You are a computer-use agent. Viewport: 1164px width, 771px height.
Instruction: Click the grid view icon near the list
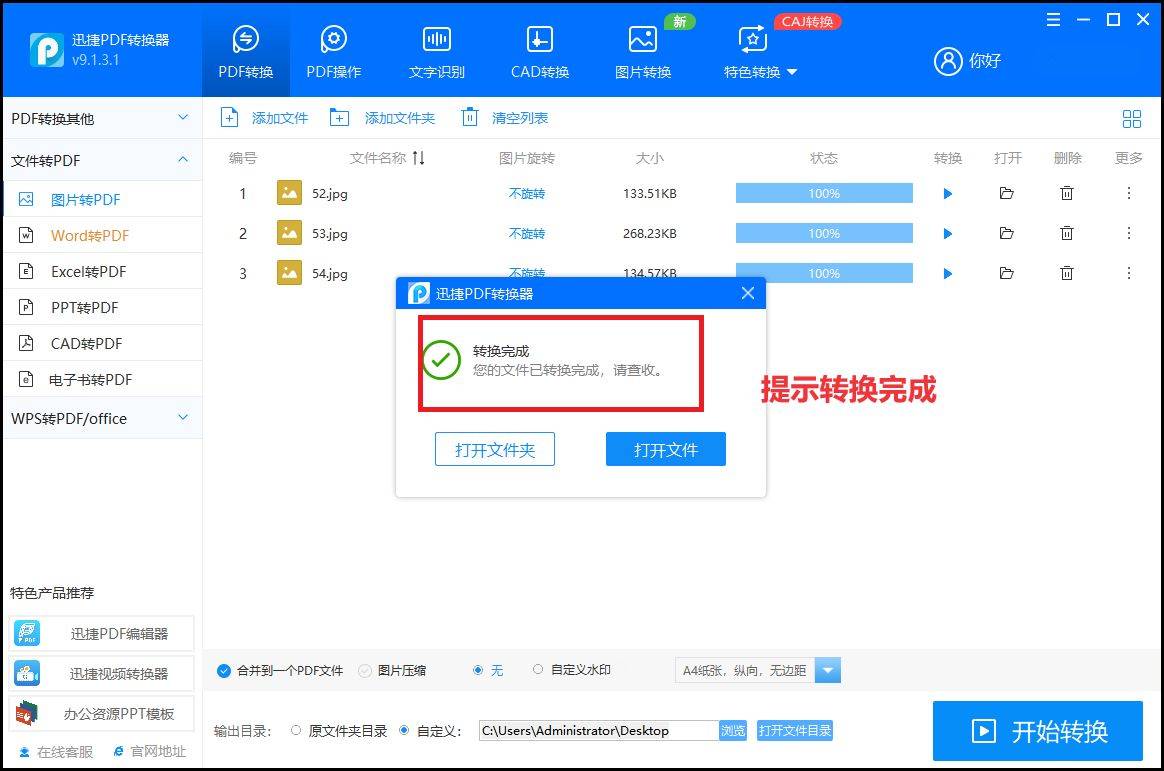1132,117
